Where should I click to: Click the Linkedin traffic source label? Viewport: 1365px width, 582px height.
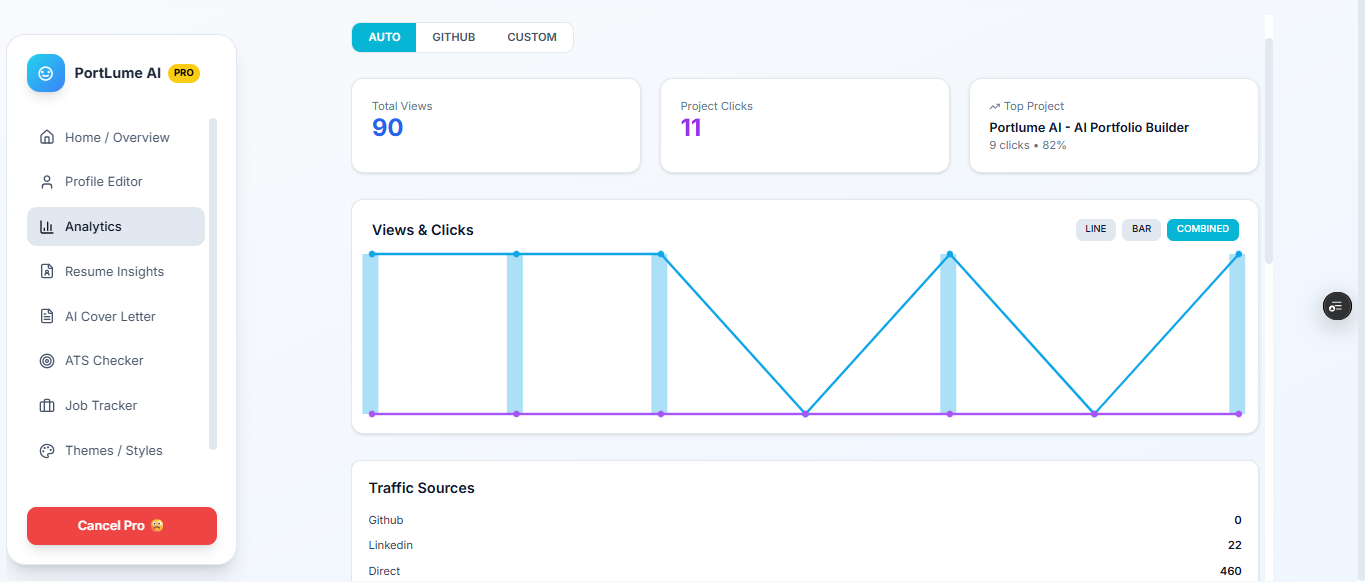pyautogui.click(x=391, y=545)
